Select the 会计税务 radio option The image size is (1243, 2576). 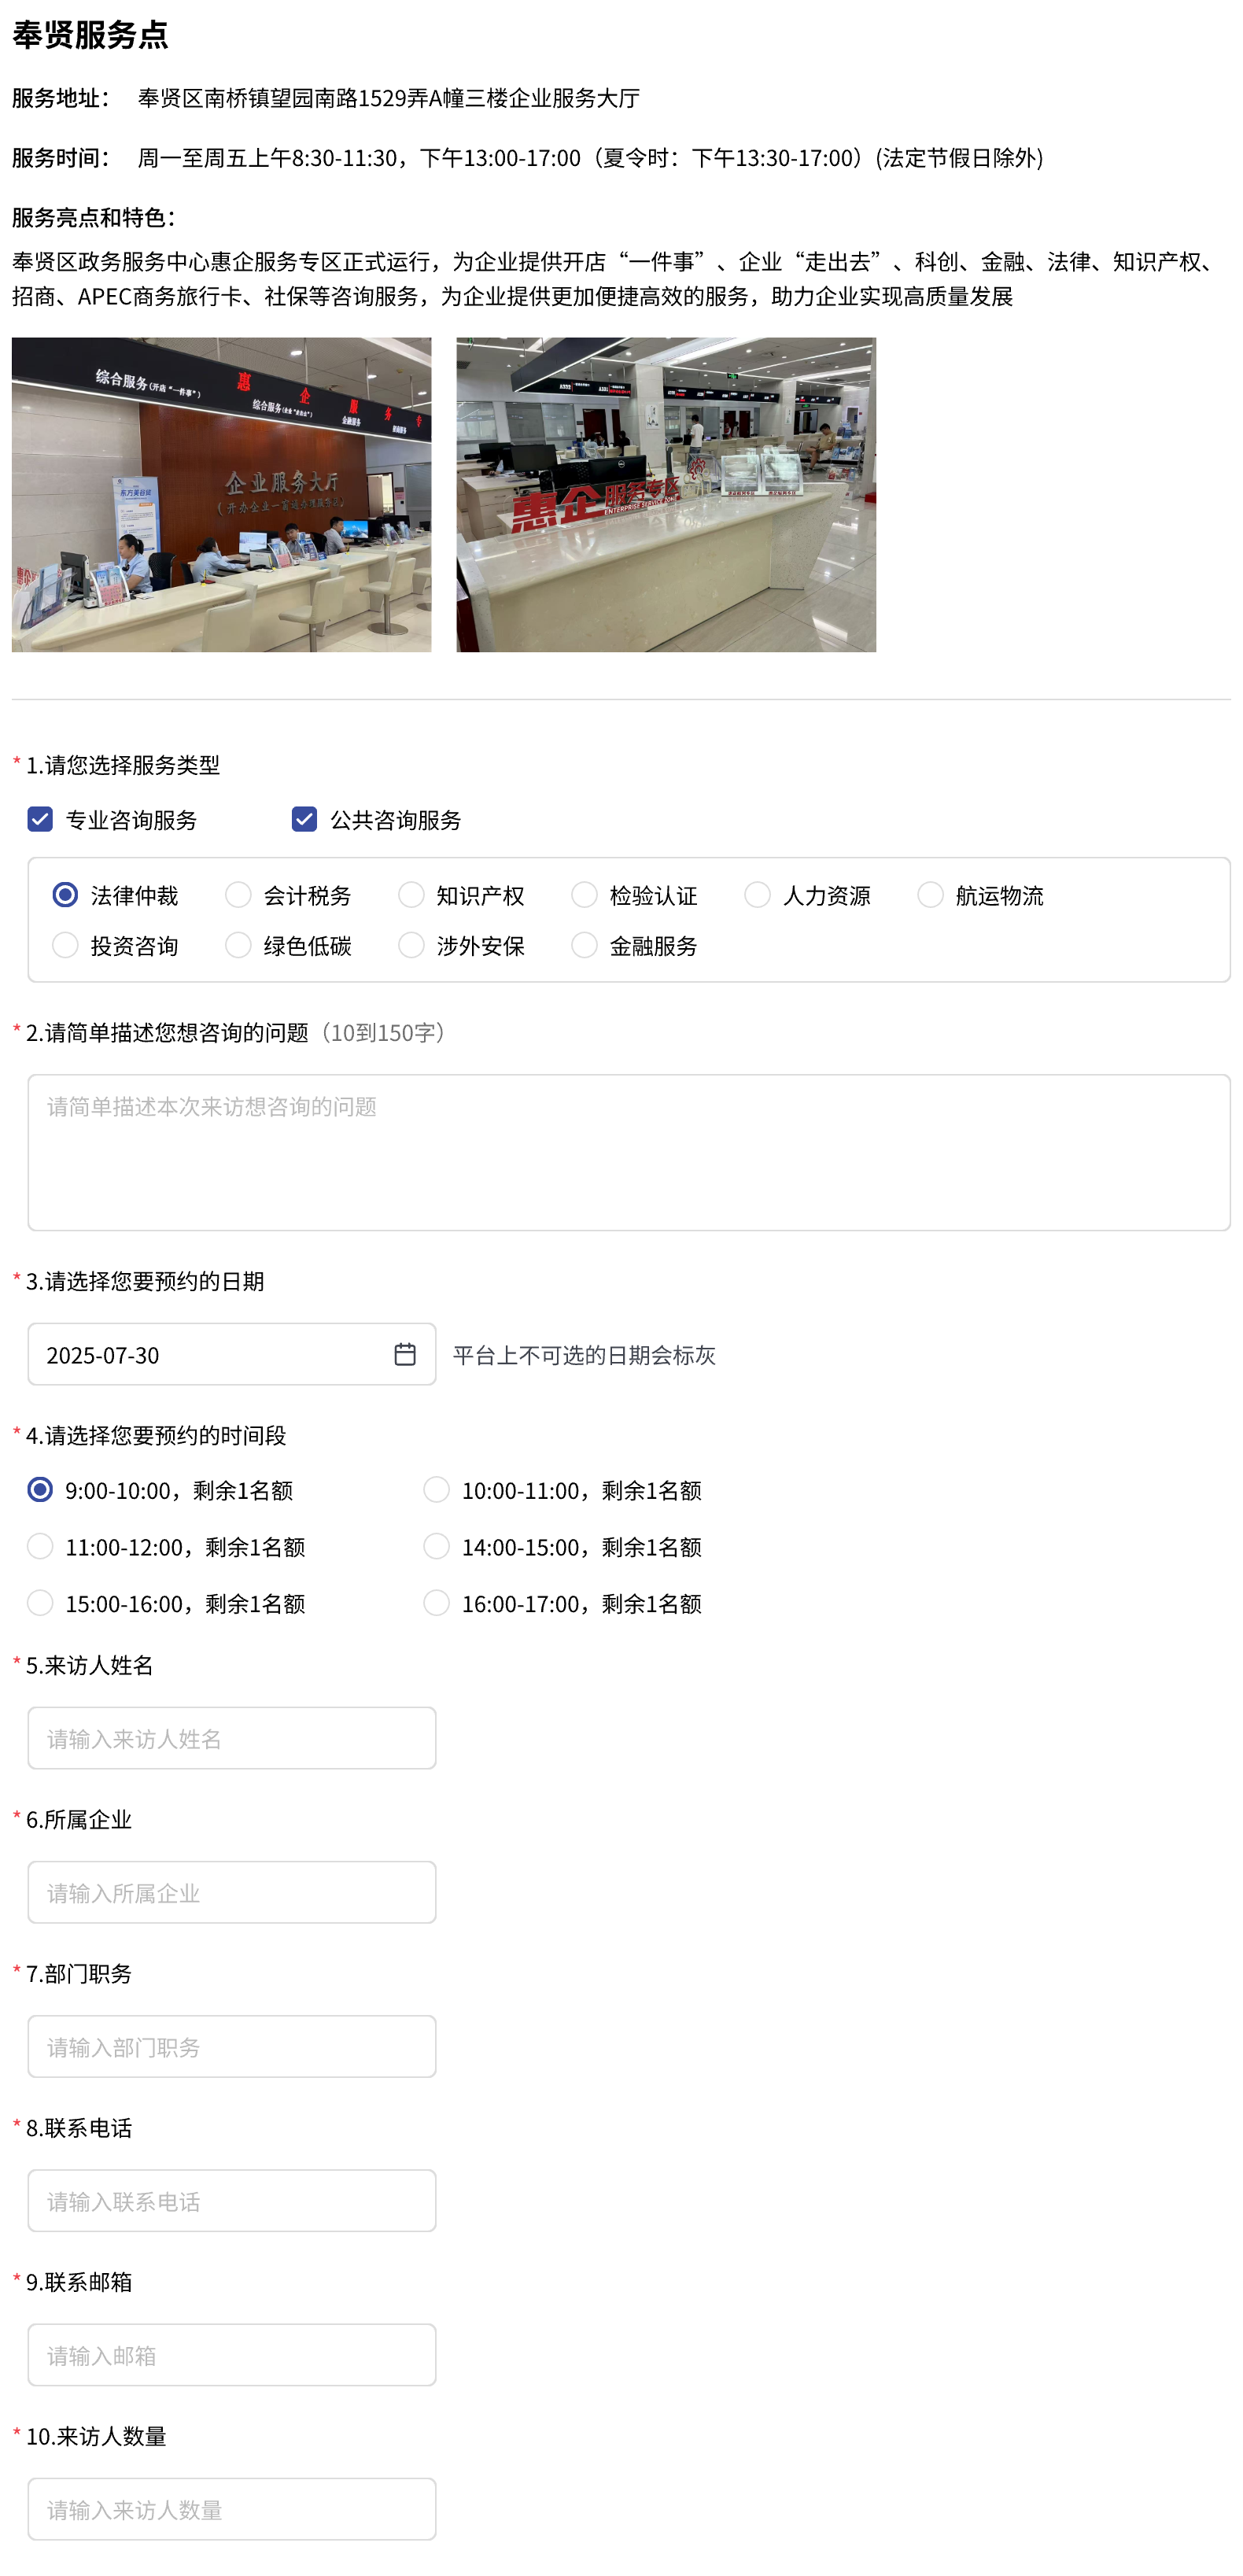tap(238, 895)
